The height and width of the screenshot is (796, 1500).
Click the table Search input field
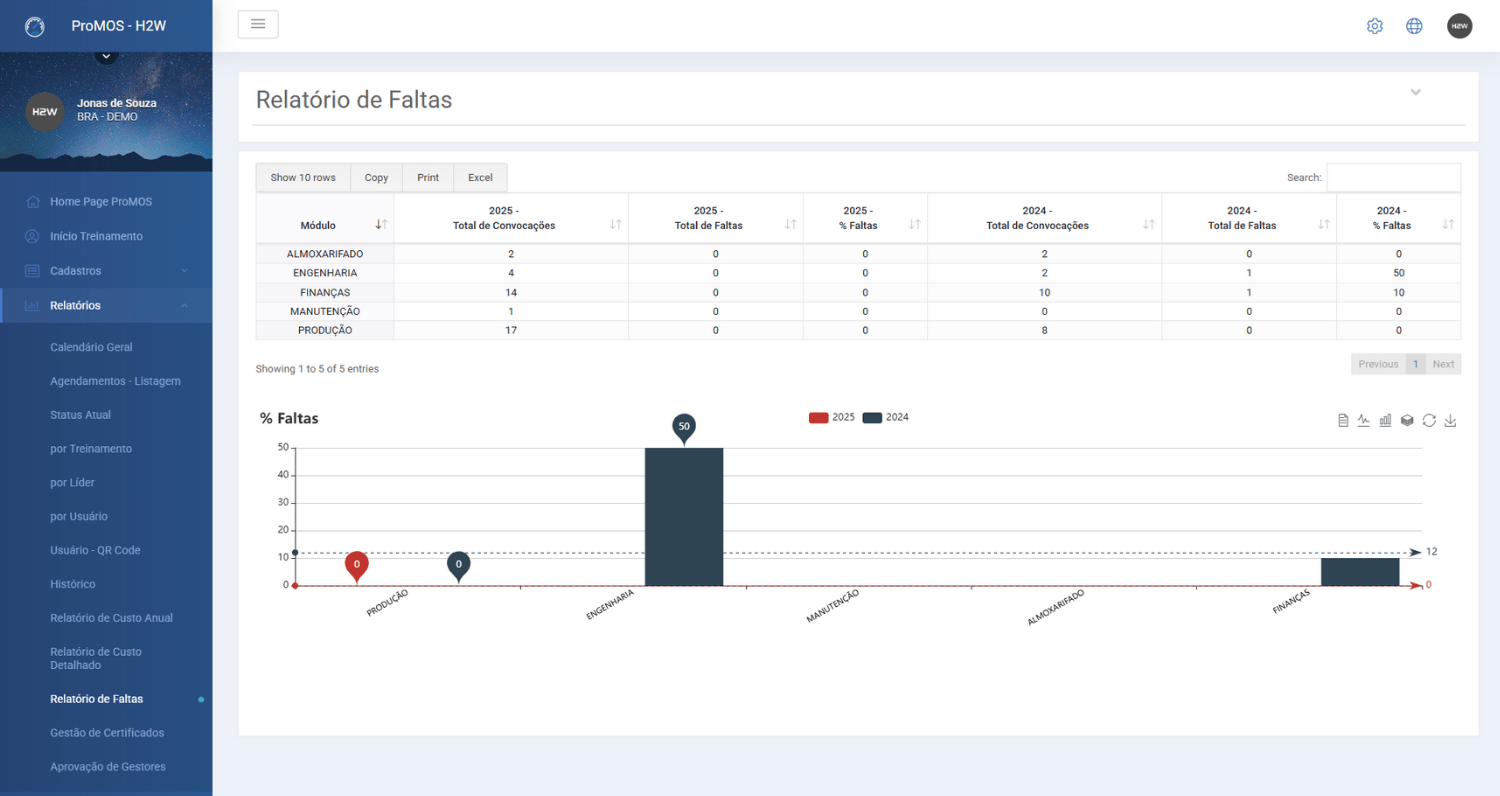tap(1393, 177)
